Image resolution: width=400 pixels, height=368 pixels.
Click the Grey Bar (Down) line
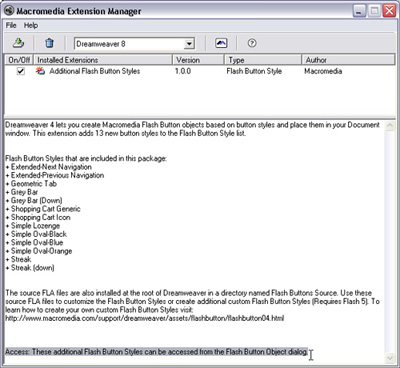[34, 201]
